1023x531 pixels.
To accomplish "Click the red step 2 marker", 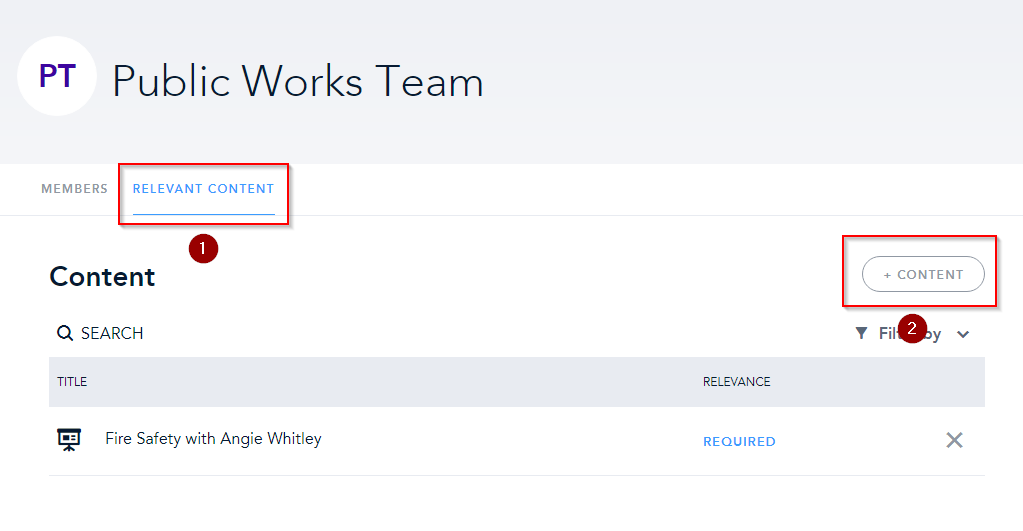I will (912, 328).
